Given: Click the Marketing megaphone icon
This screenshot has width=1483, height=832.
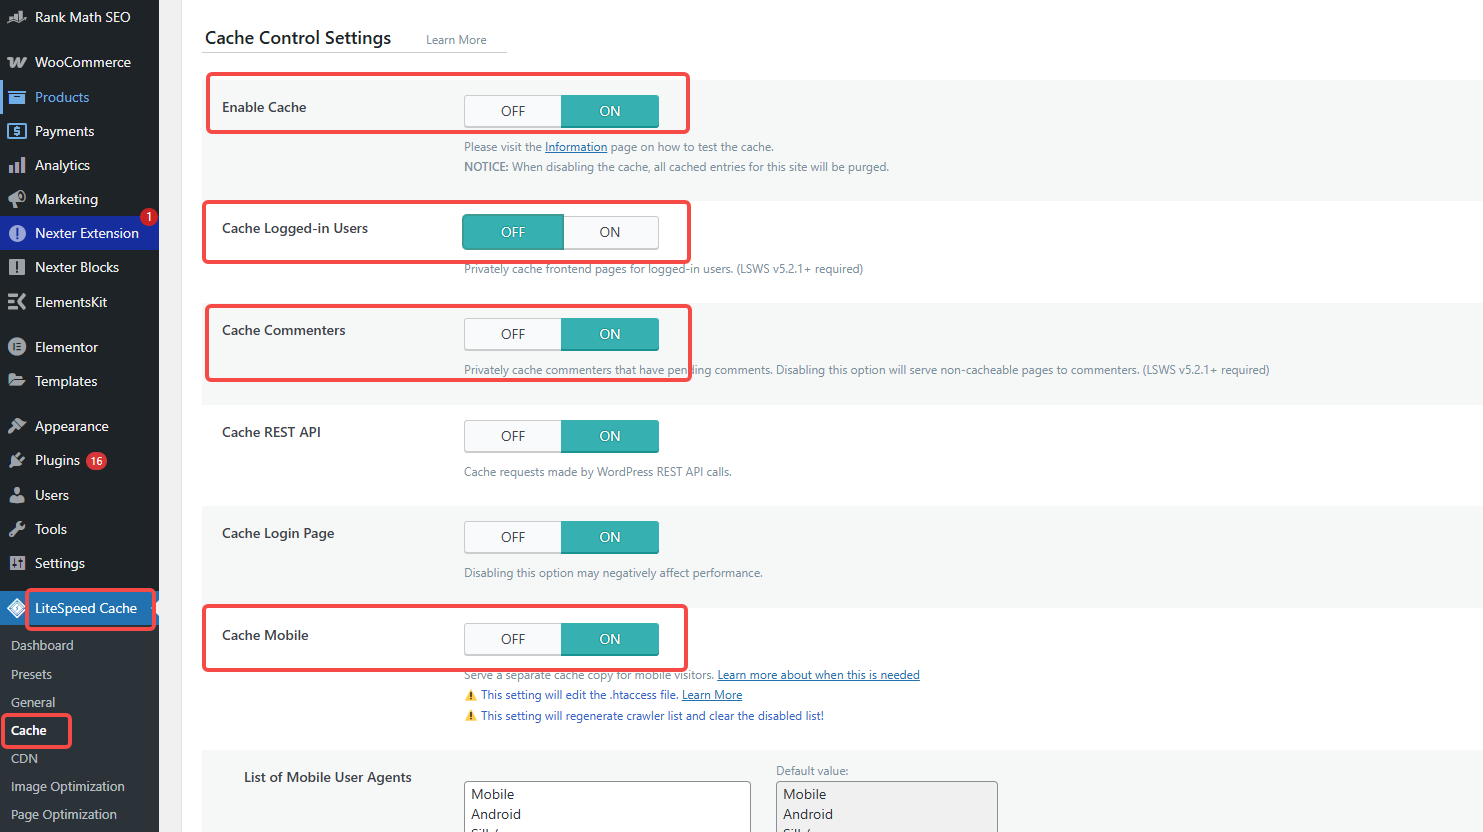Looking at the screenshot, I should click(17, 199).
